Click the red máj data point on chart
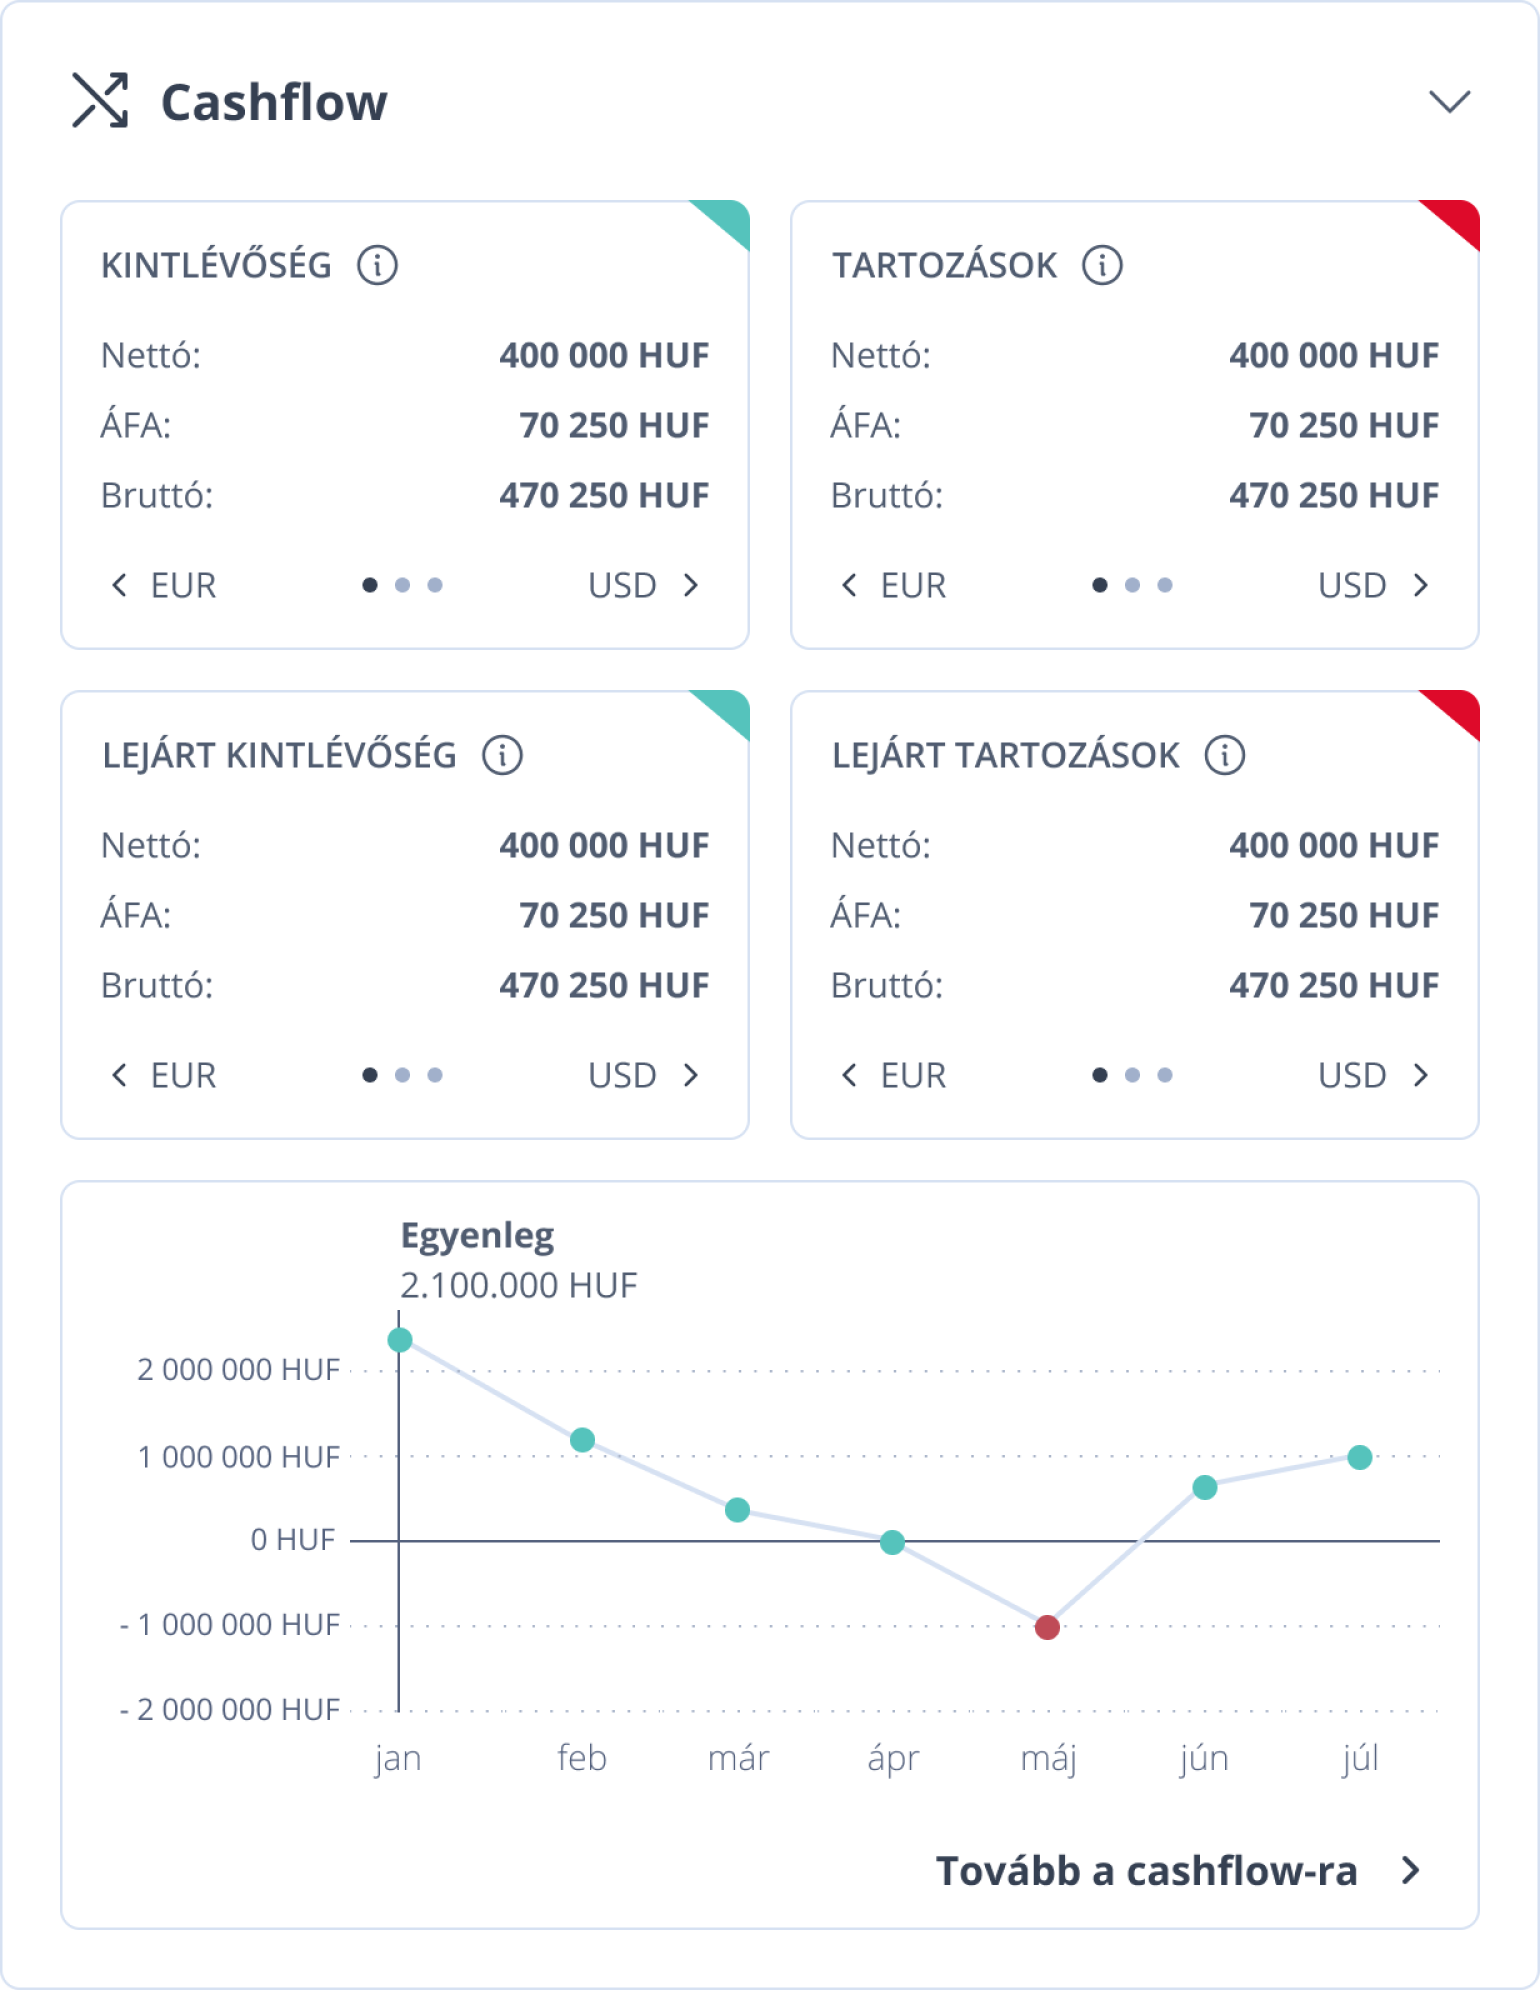This screenshot has height=1990, width=1540. 1047,1627
